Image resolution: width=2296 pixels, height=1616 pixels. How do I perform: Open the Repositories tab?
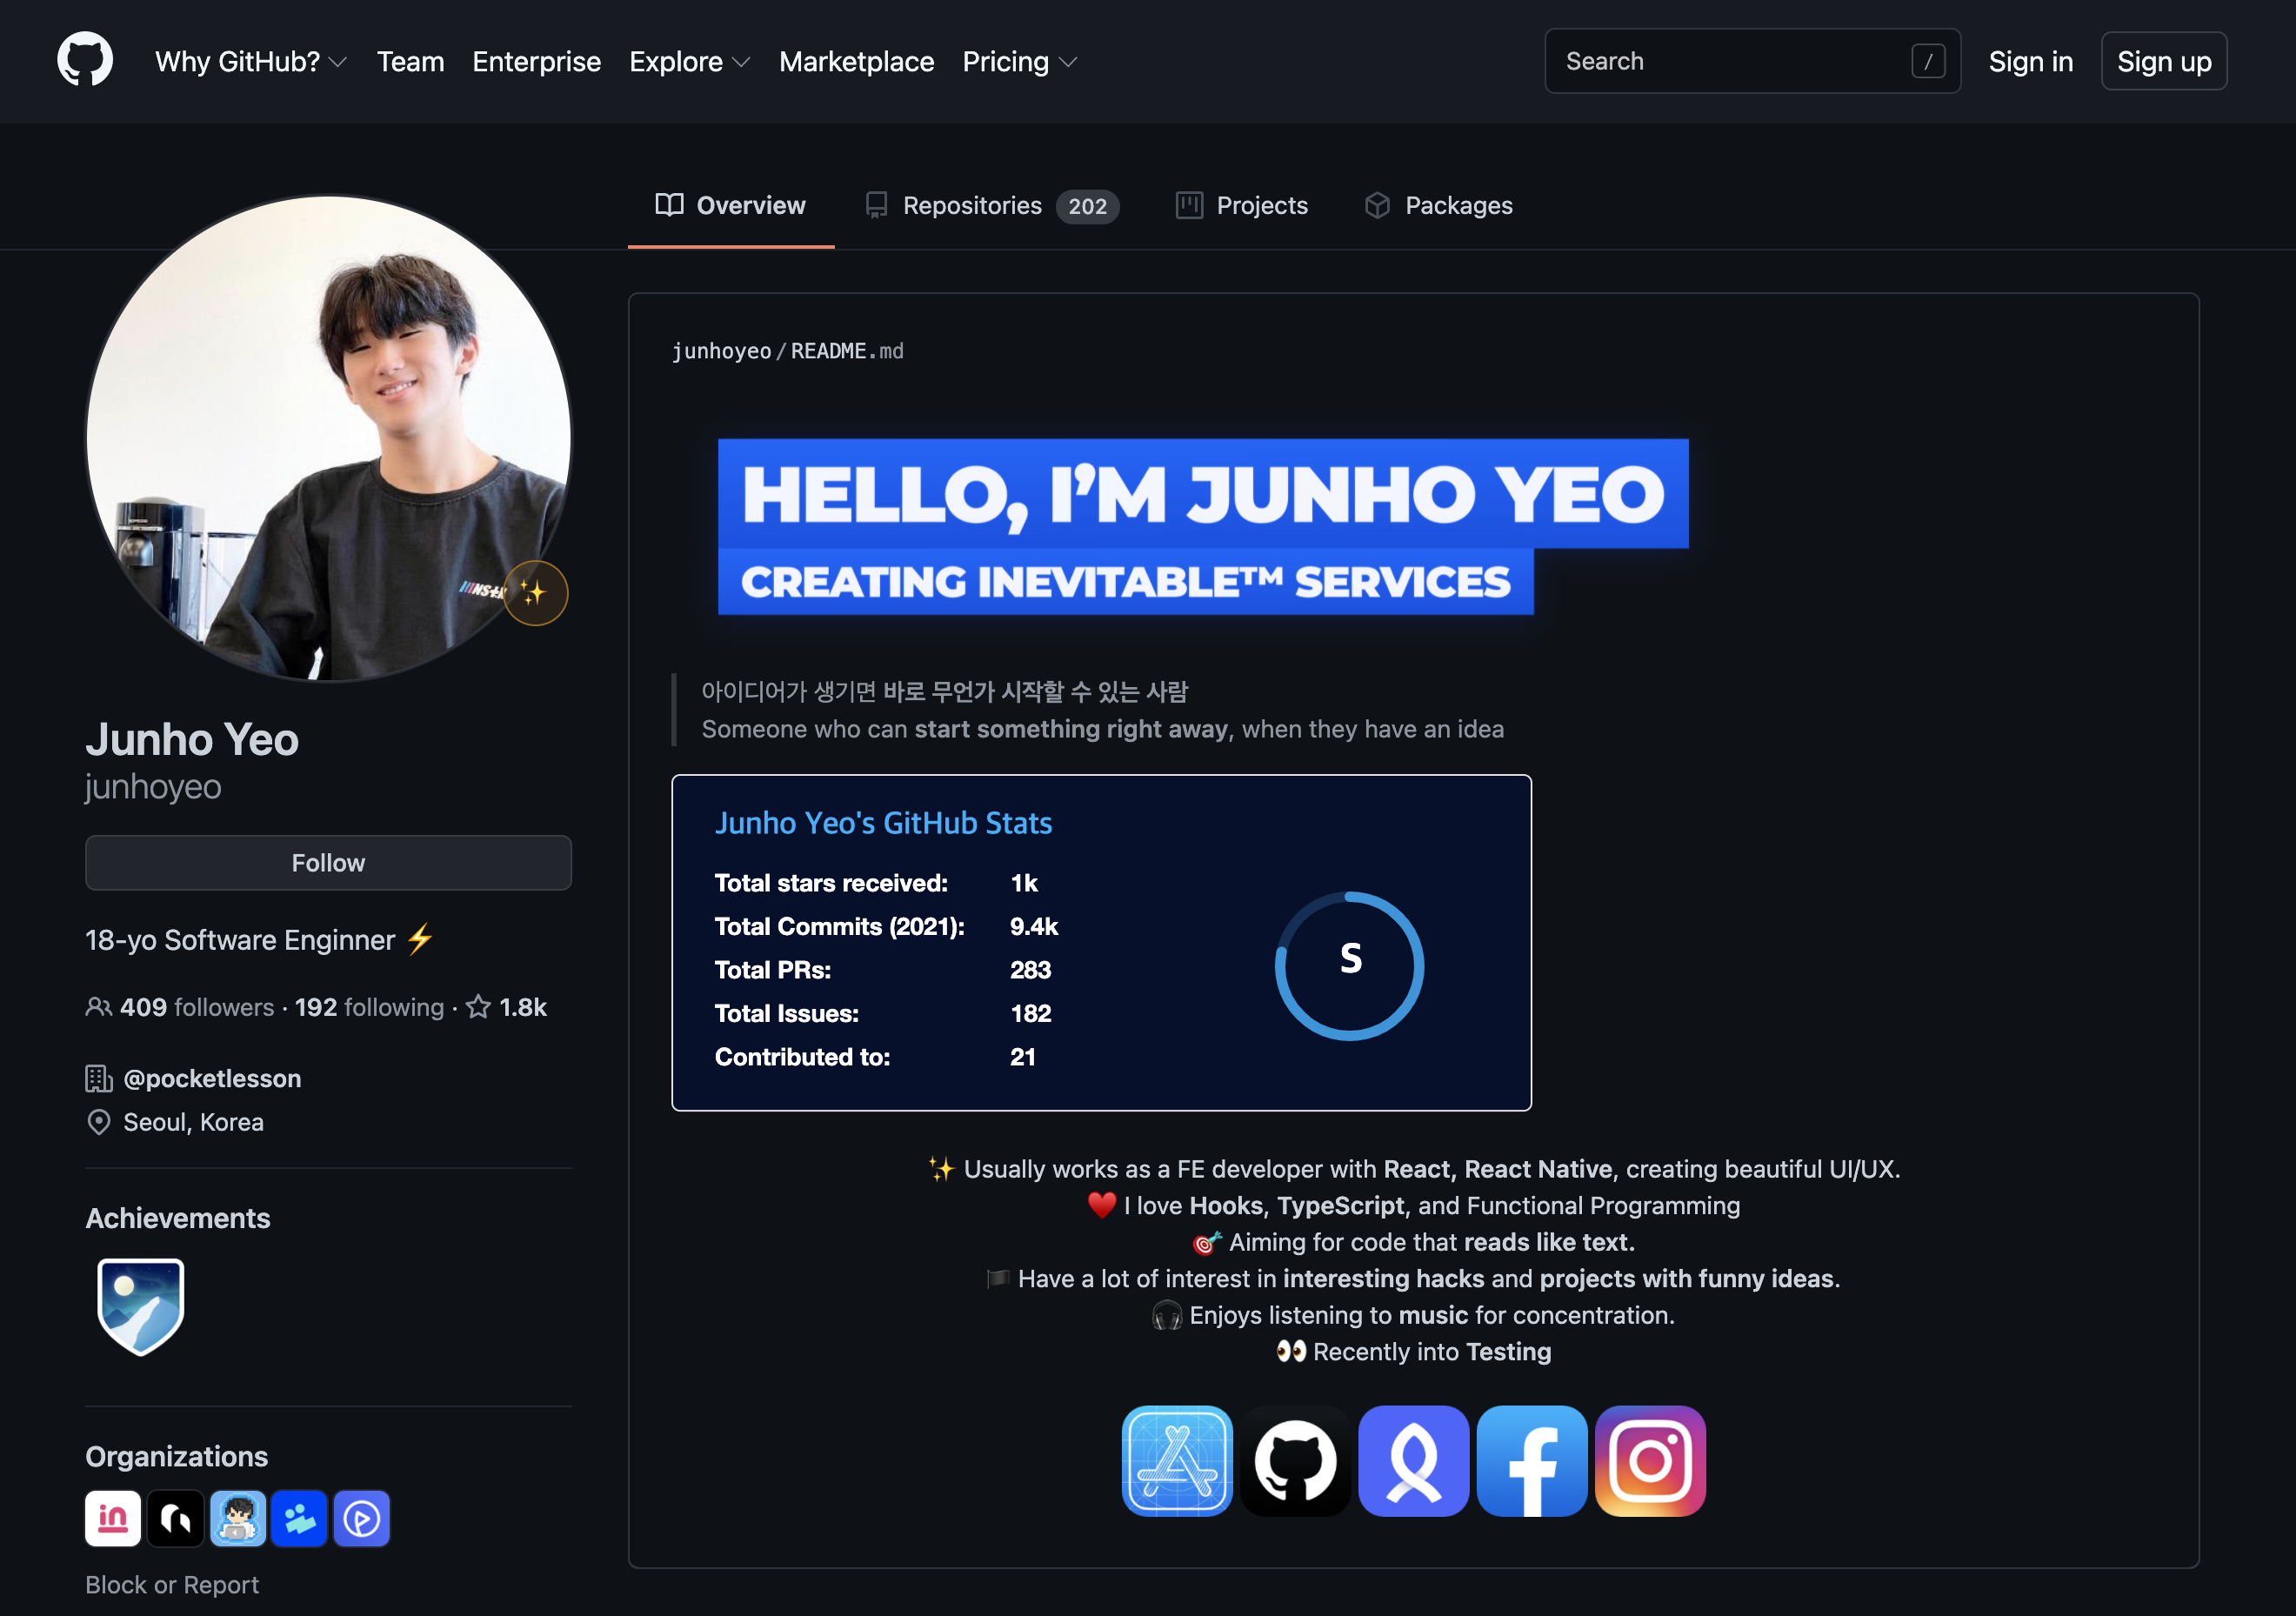click(991, 205)
